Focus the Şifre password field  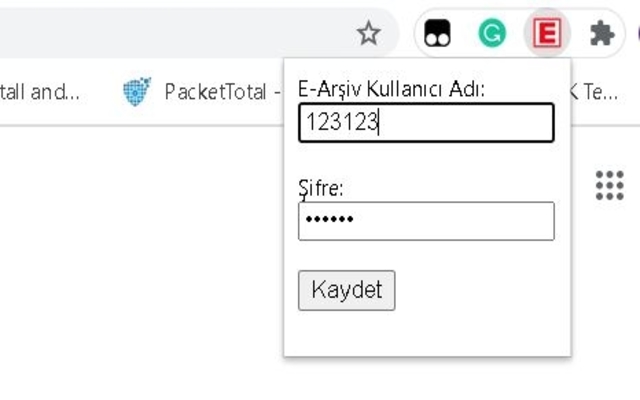(426, 221)
